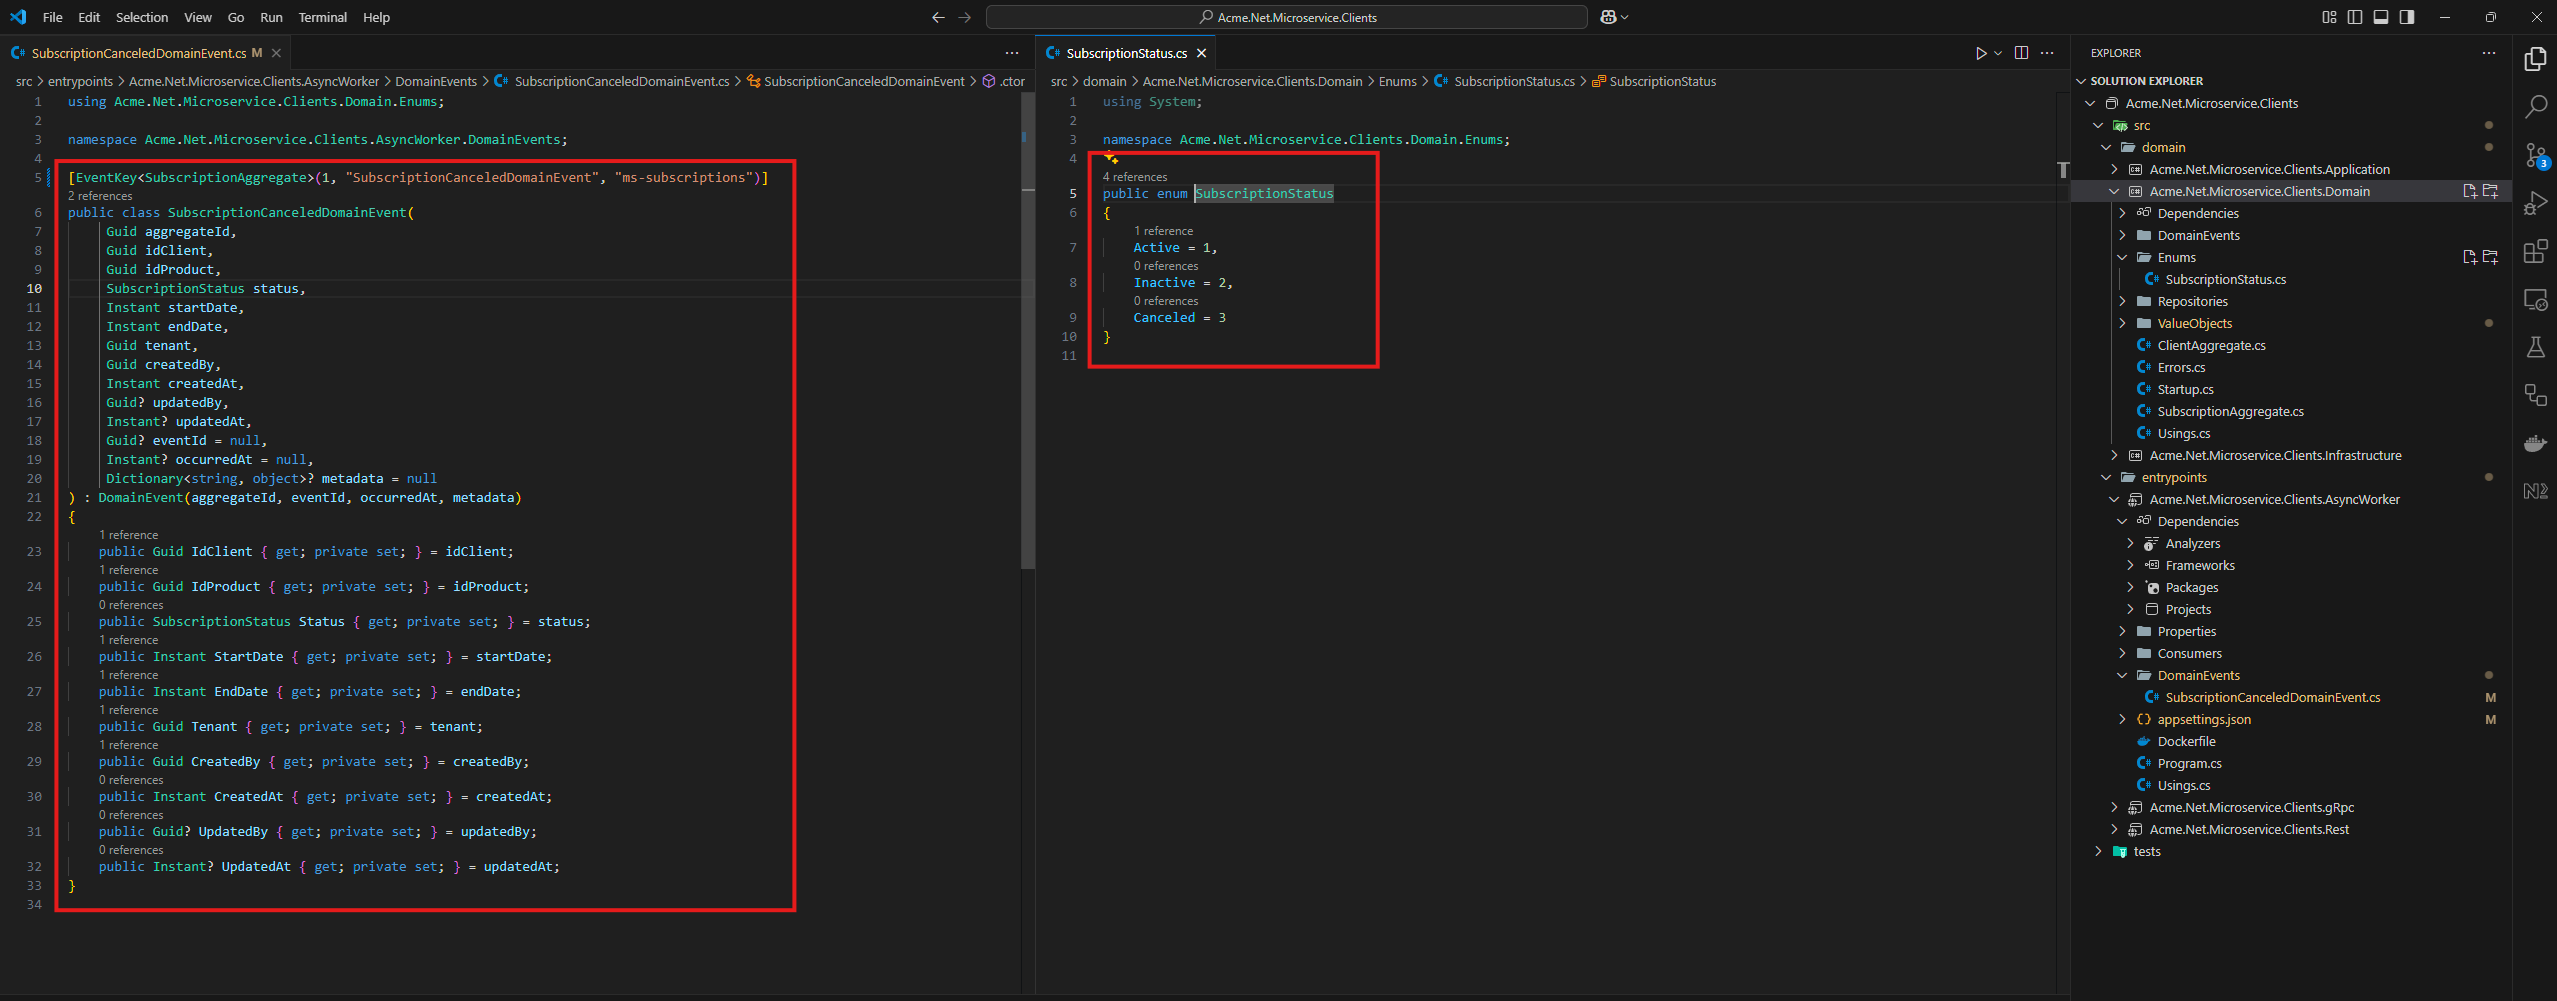Open the Docker view in activity bar
This screenshot has height=1001, width=2557.
tap(2535, 443)
